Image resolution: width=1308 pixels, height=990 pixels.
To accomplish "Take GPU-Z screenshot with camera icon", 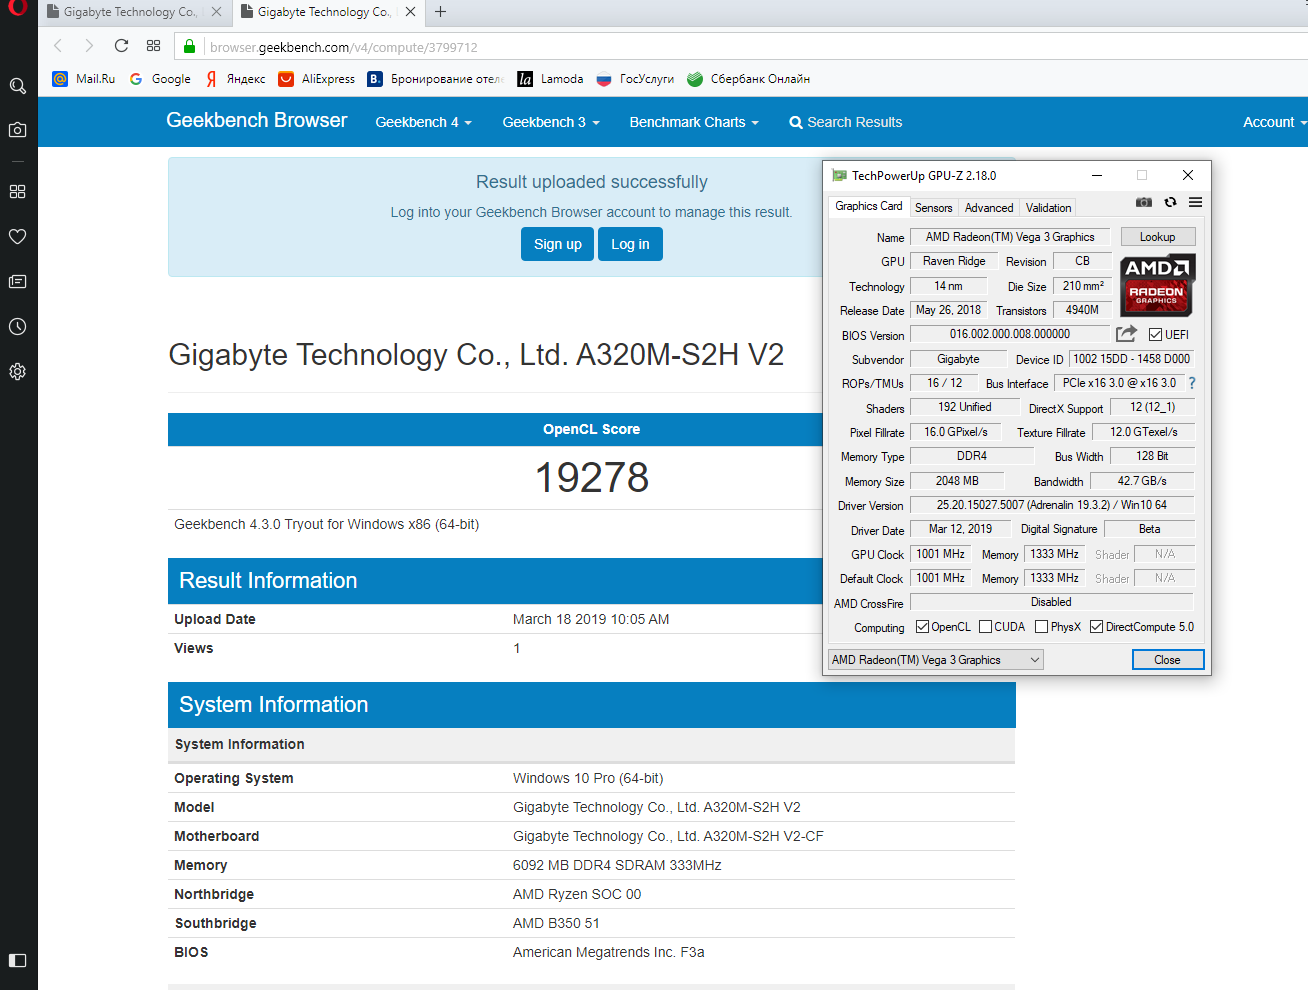I will click(x=1144, y=202).
